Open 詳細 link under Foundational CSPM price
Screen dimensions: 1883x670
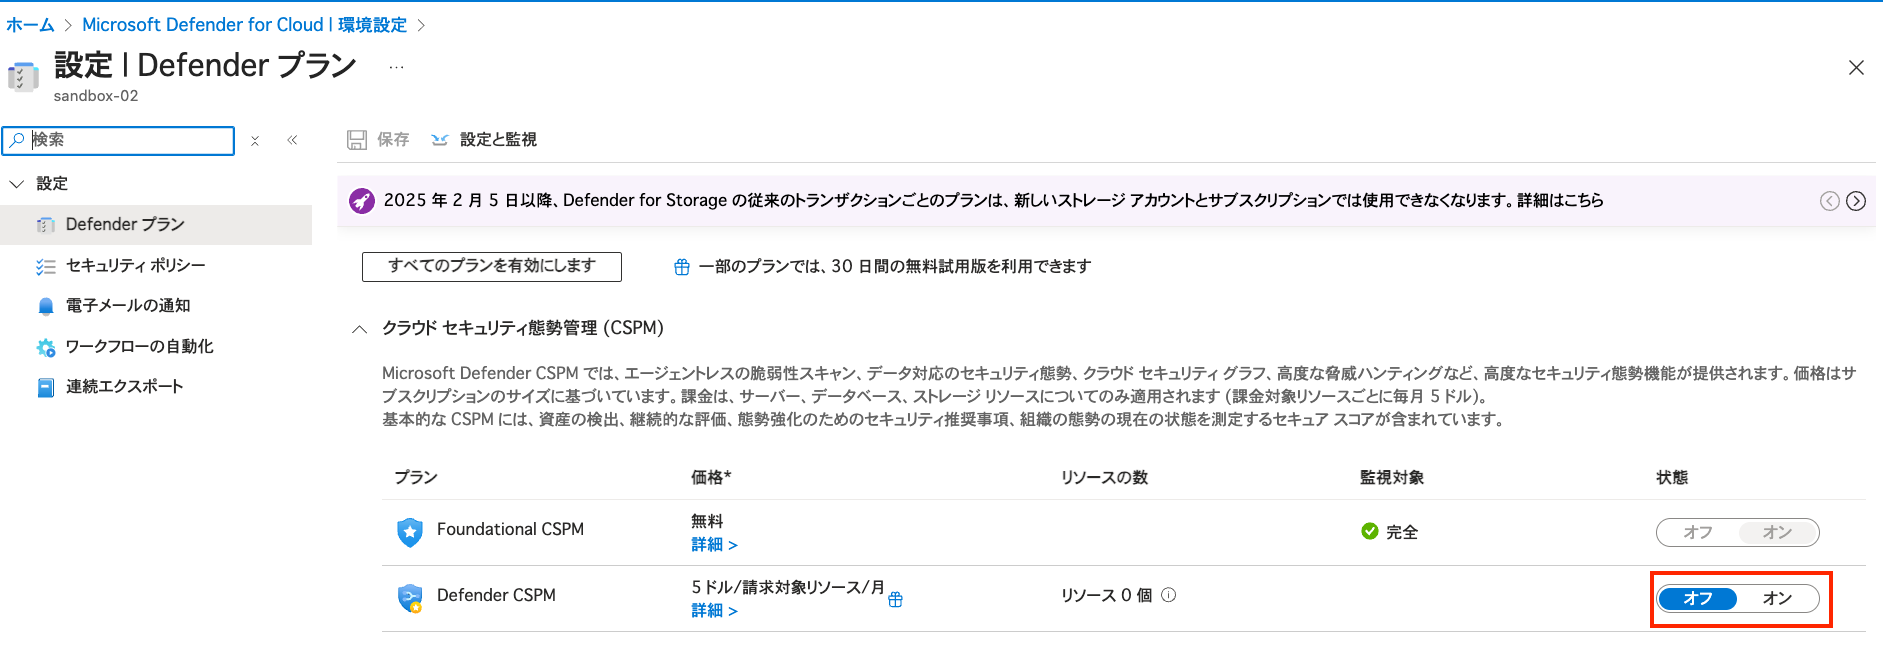tap(714, 545)
